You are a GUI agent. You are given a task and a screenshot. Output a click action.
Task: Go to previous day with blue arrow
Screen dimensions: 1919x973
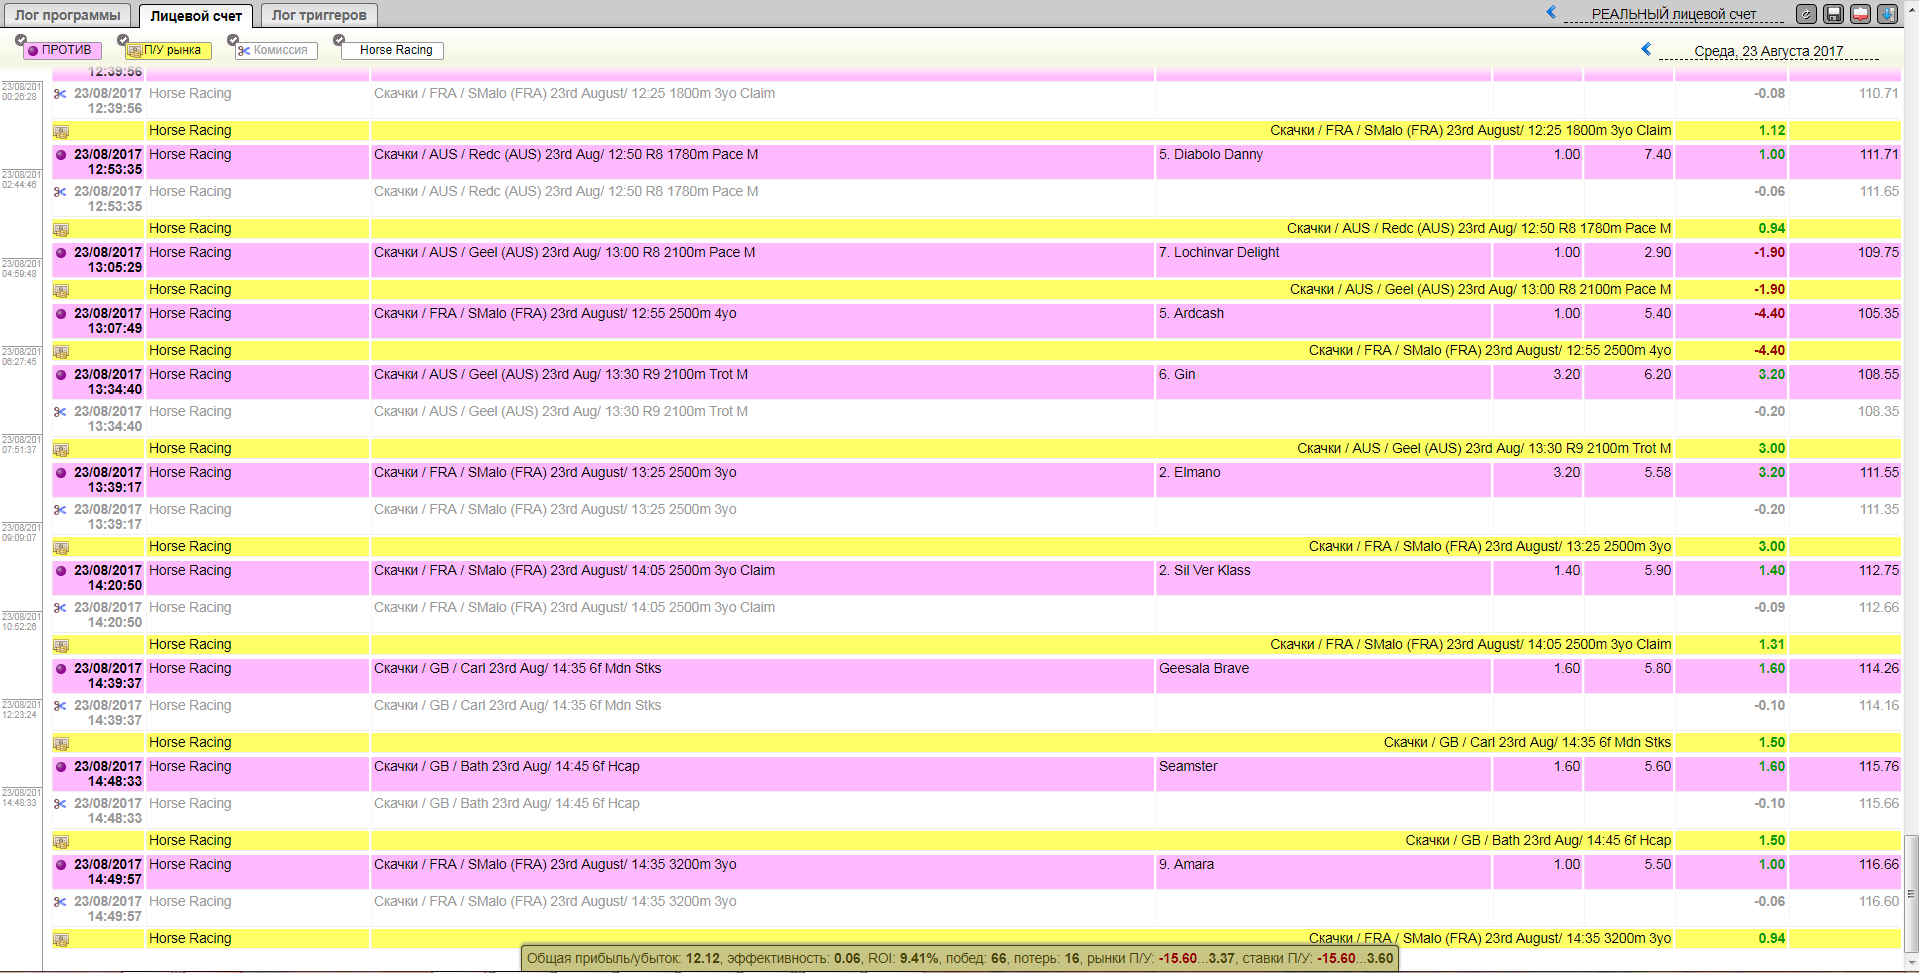click(1646, 49)
